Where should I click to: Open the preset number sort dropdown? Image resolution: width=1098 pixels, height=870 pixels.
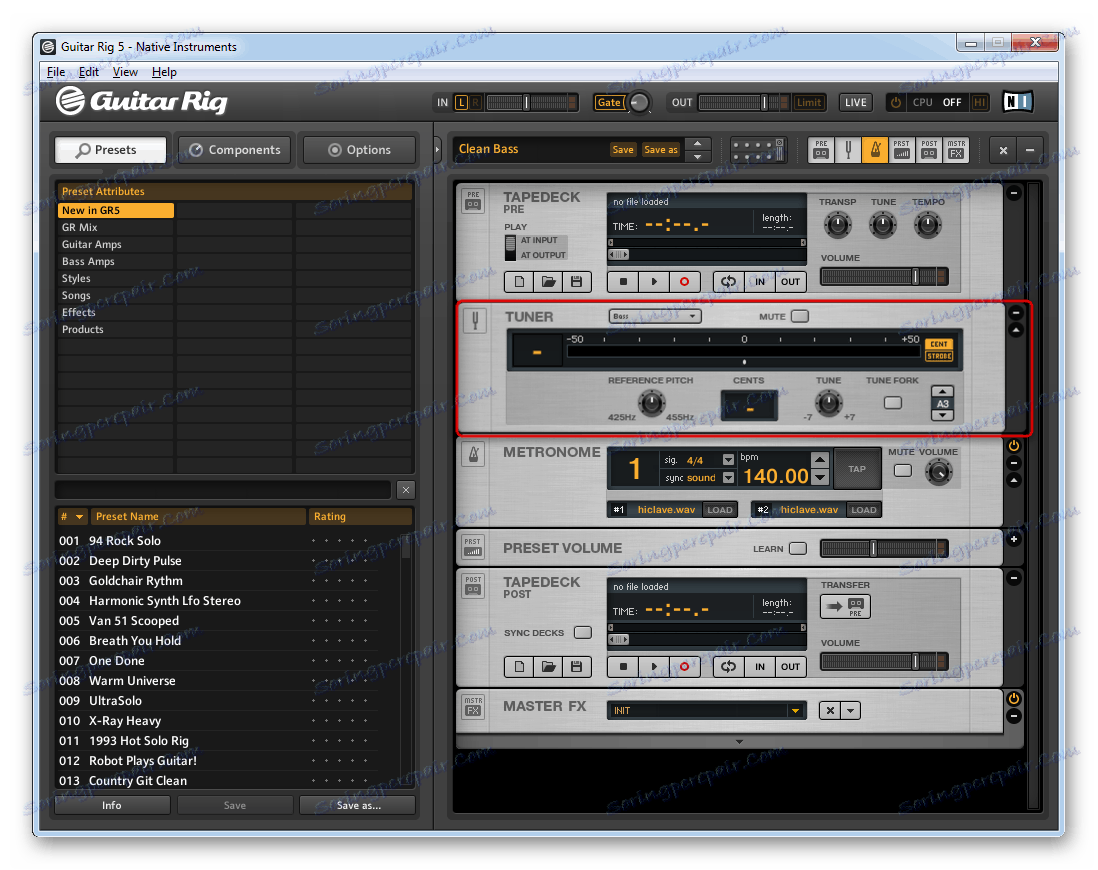(79, 516)
